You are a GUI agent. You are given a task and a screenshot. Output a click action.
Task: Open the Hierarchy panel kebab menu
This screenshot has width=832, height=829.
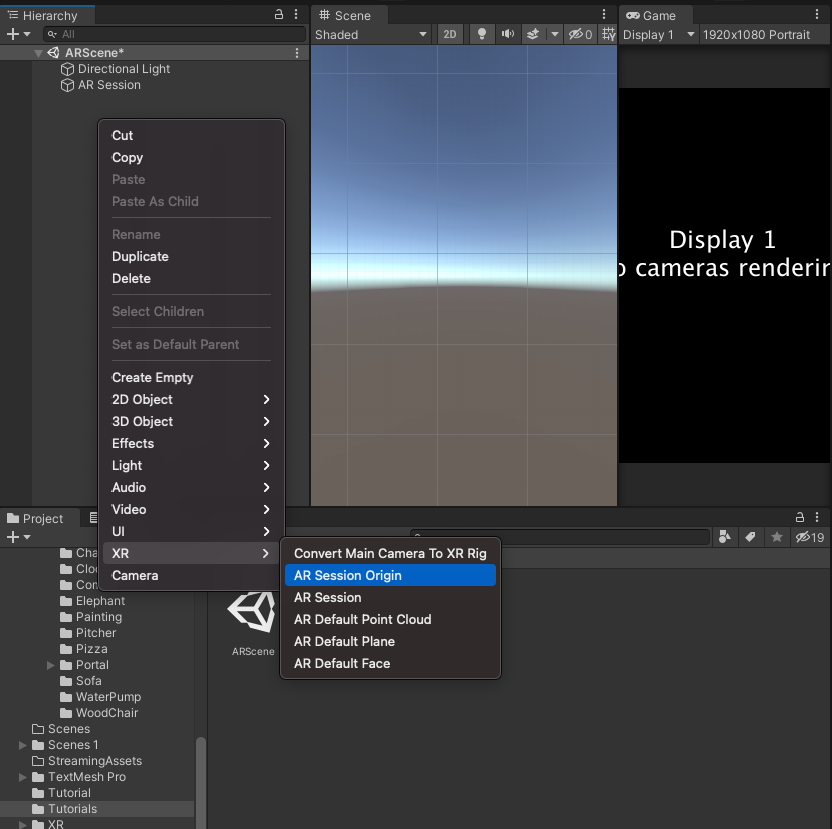[296, 14]
